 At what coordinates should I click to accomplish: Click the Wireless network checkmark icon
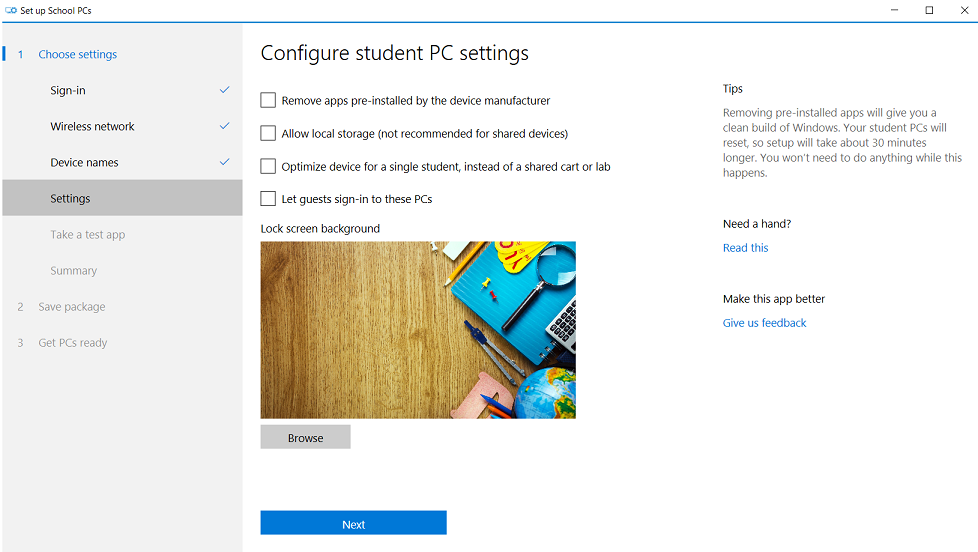pos(225,126)
